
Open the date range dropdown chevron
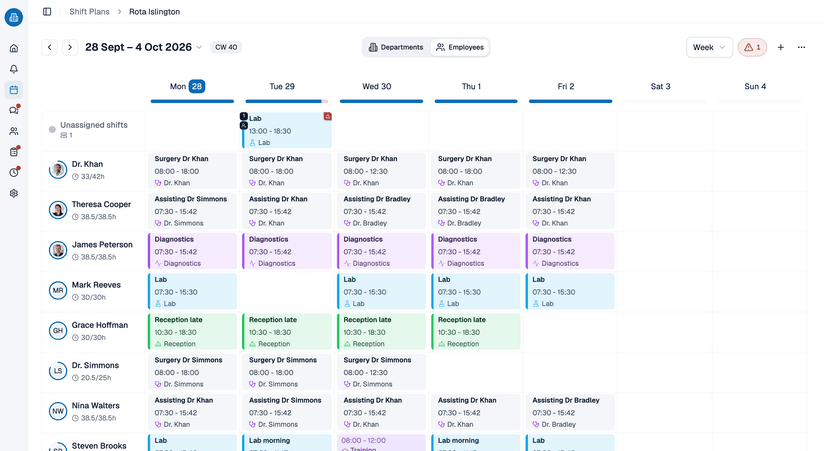[199, 47]
